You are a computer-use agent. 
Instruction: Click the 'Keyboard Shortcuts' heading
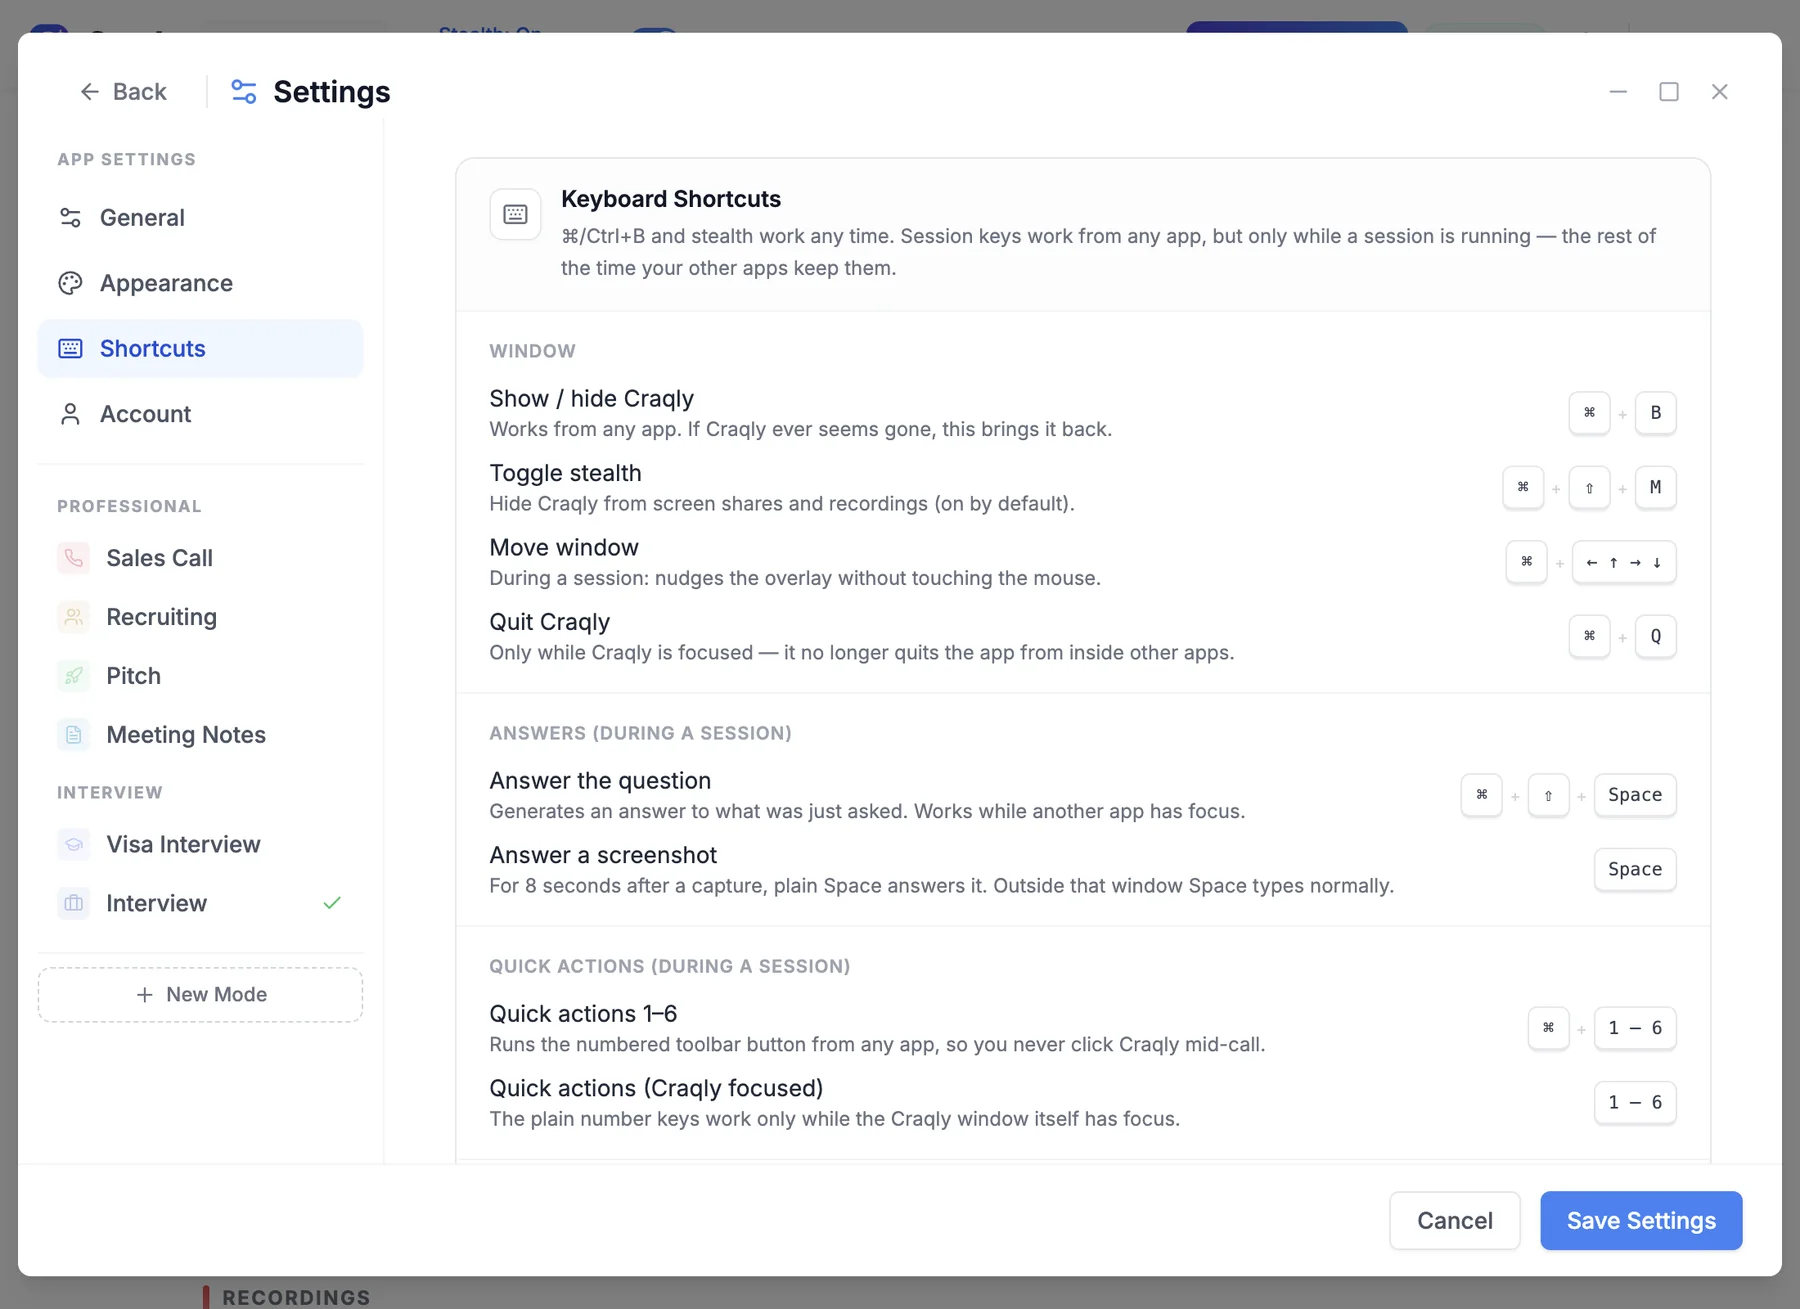pyautogui.click(x=671, y=199)
